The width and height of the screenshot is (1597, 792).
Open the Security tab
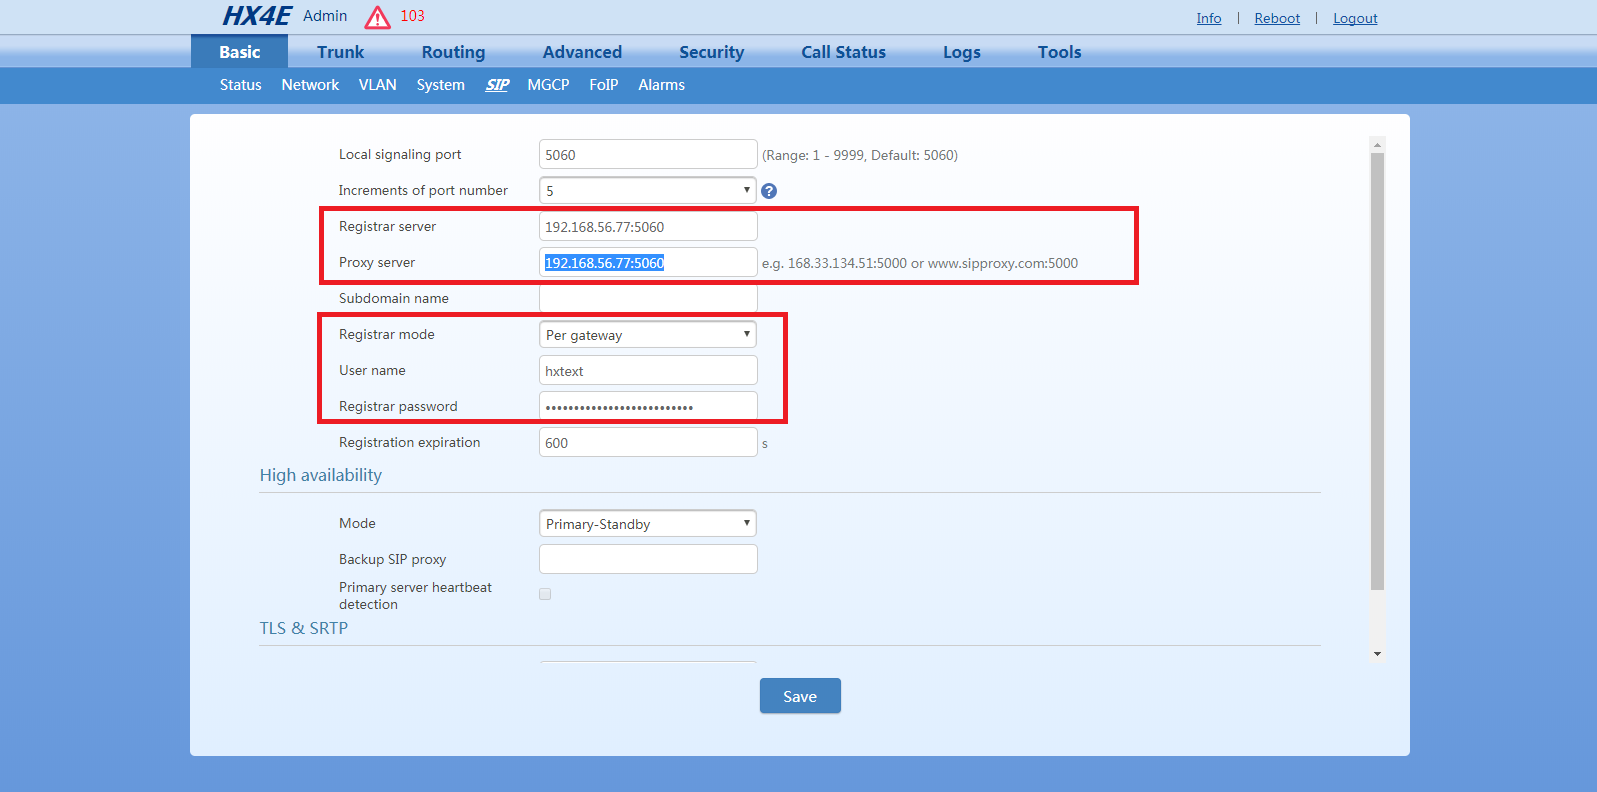click(x=711, y=52)
